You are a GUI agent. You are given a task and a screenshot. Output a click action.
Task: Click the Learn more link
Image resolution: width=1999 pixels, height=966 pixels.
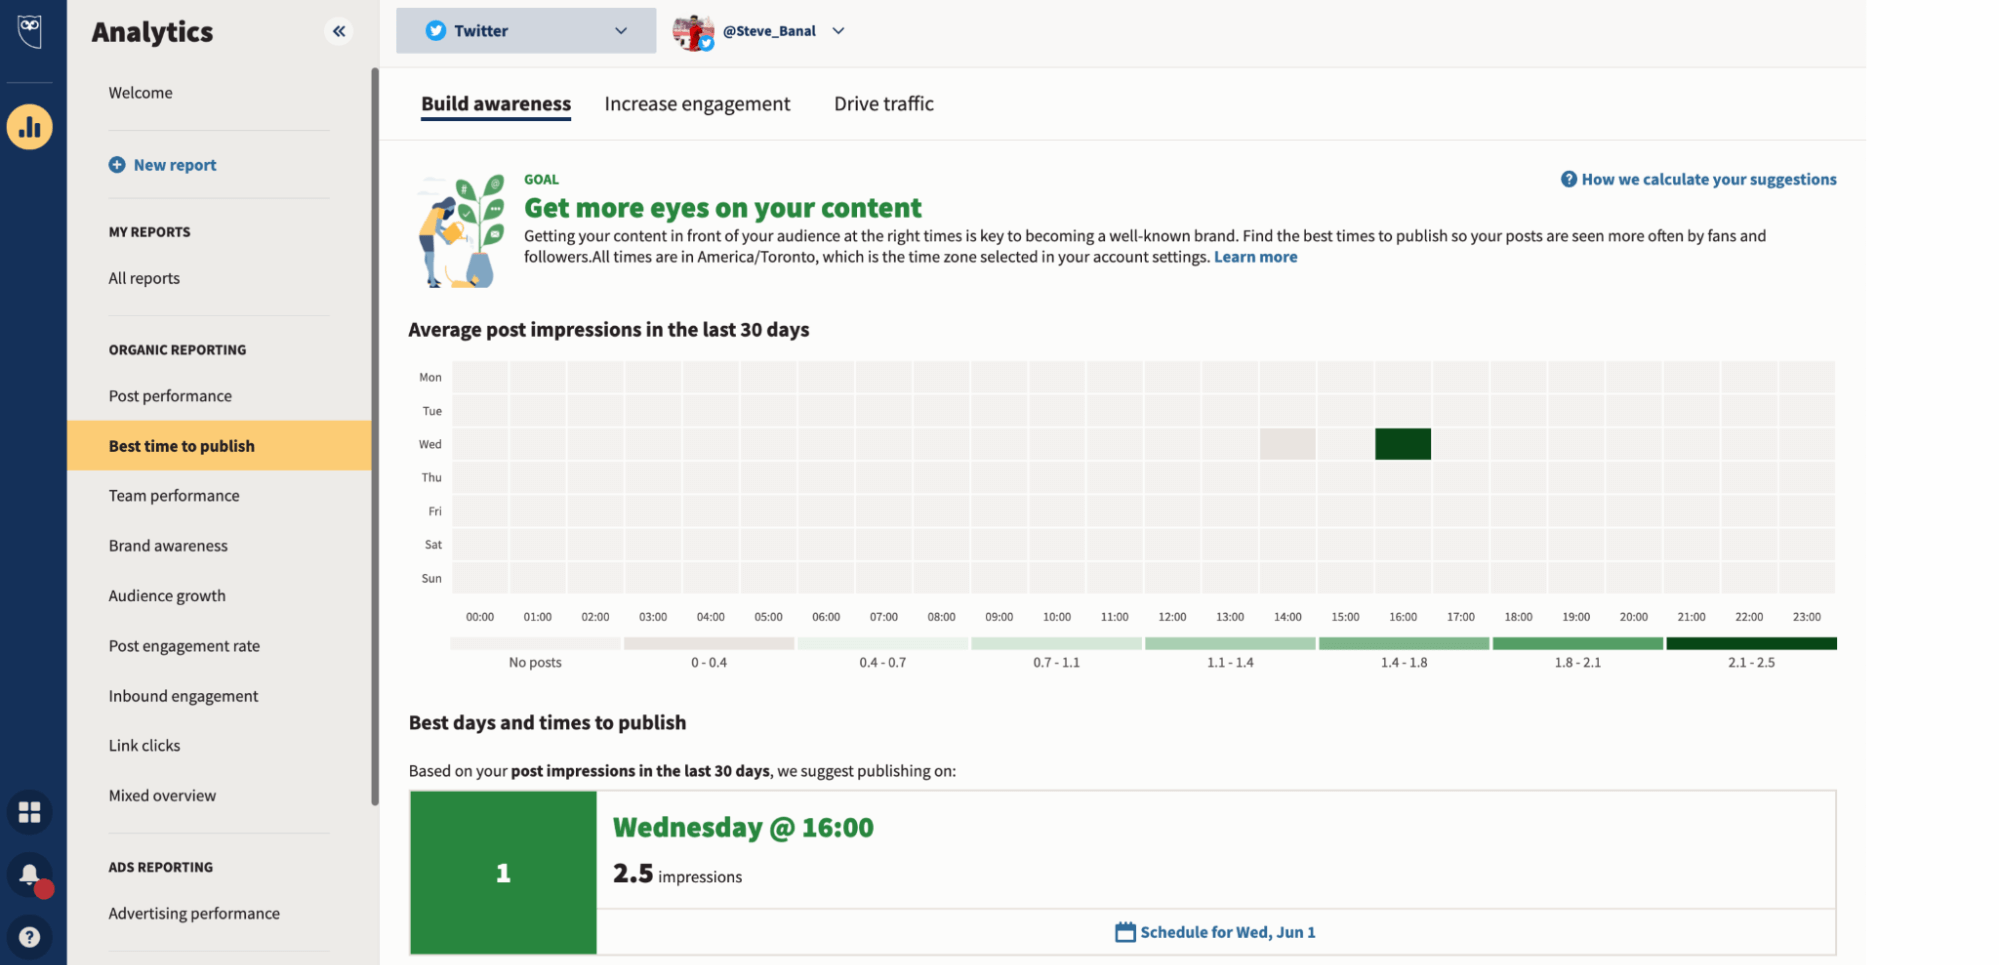click(1255, 256)
